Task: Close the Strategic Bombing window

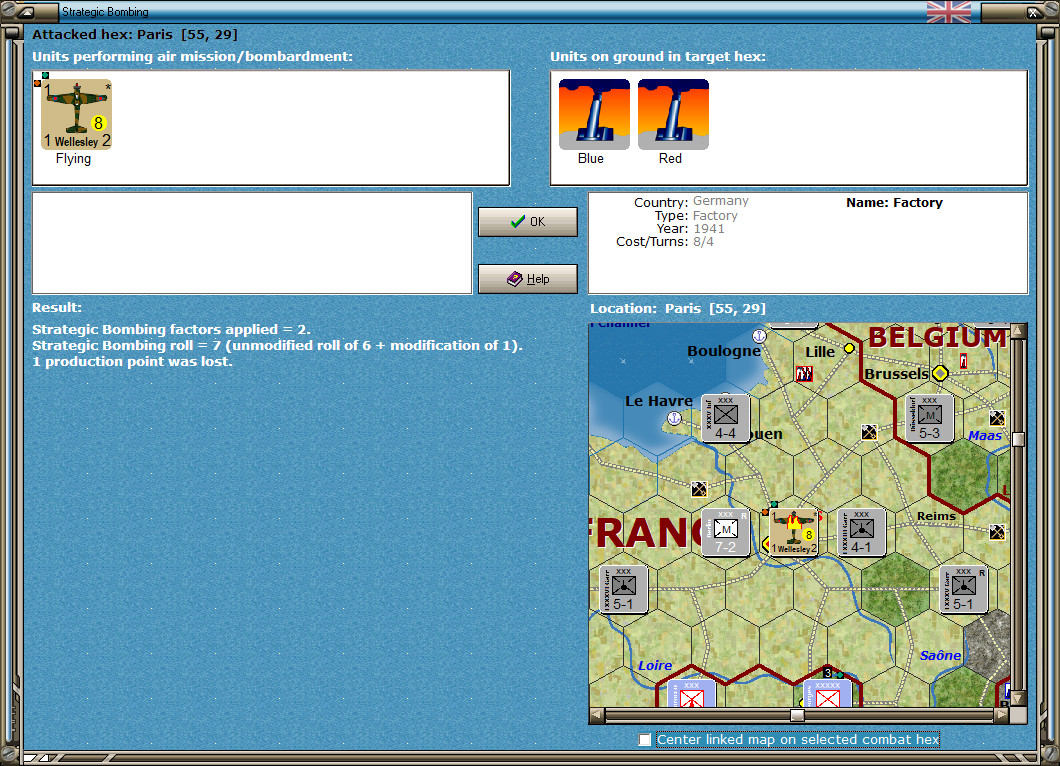Action: [1034, 11]
